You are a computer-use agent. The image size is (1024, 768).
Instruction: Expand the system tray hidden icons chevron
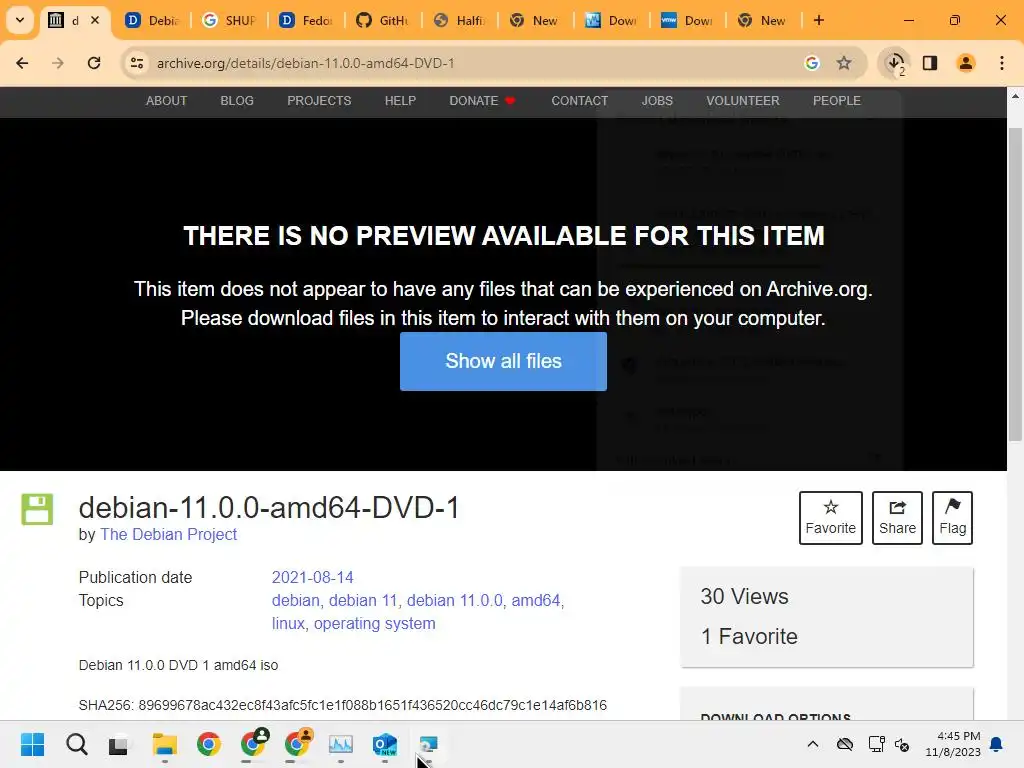point(812,744)
